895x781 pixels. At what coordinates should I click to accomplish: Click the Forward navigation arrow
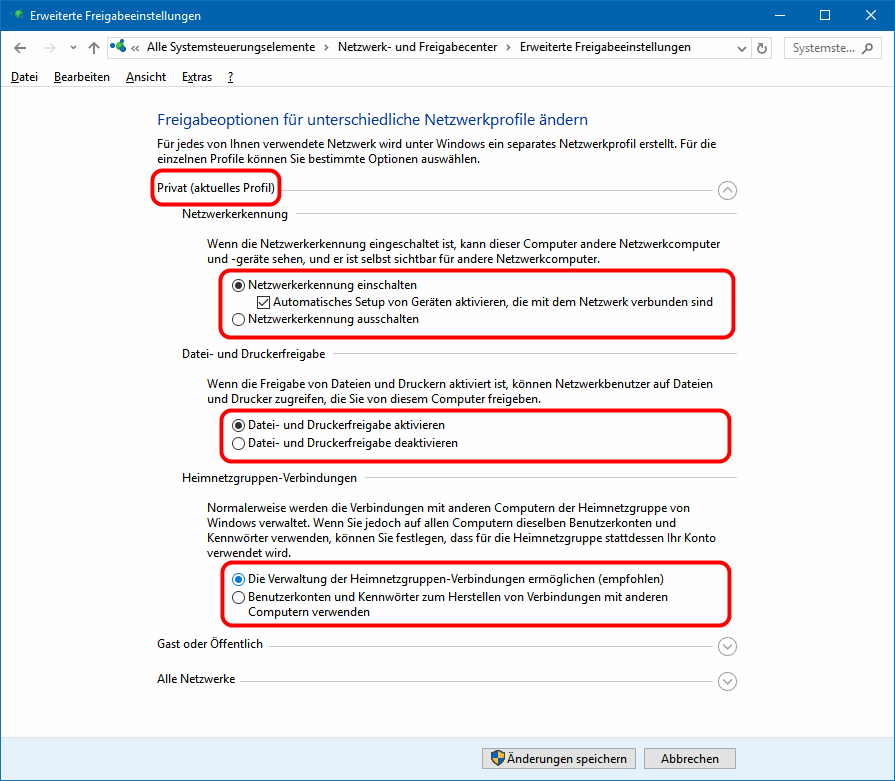click(49, 48)
